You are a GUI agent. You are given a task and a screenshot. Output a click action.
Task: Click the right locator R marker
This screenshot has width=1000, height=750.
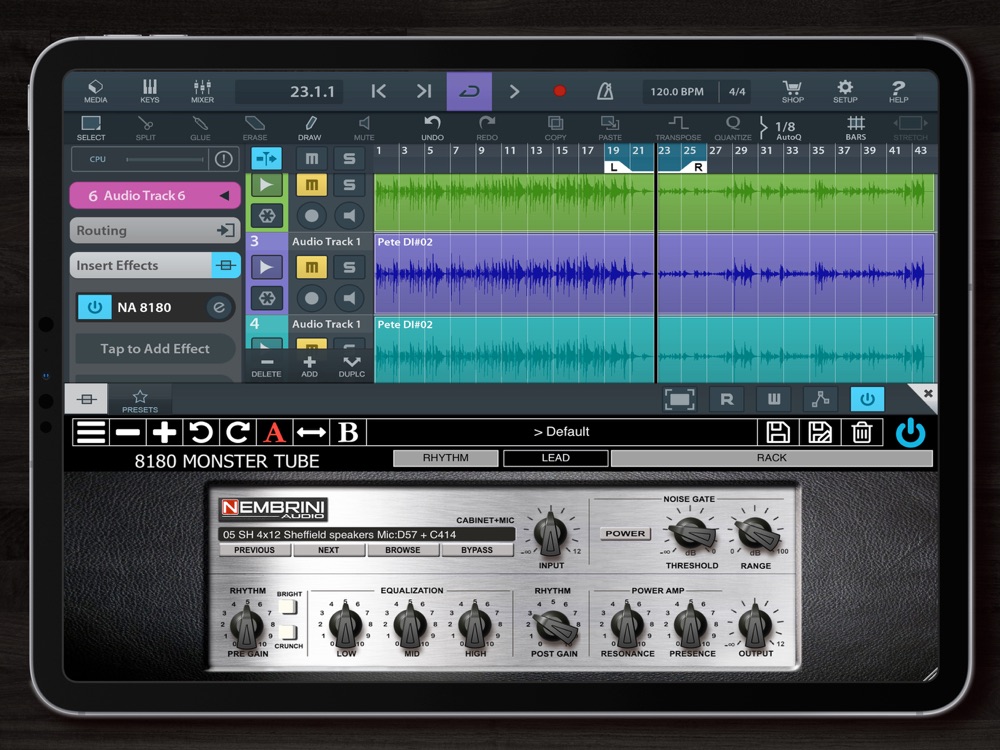[697, 167]
